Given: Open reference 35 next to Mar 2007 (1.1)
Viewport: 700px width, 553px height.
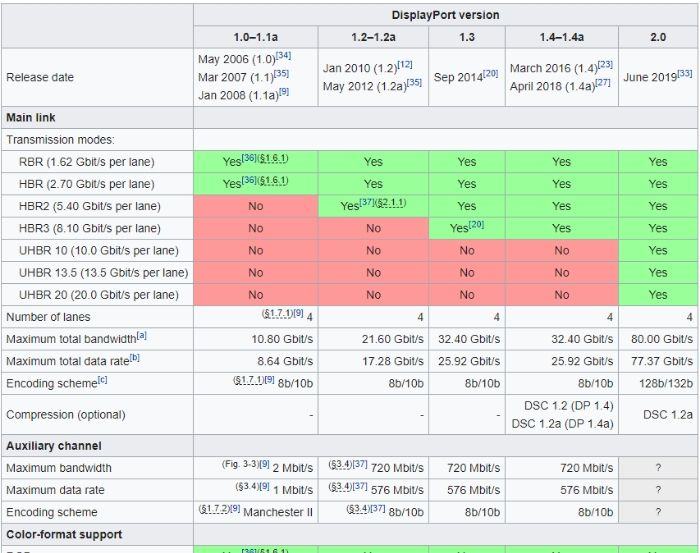Looking at the screenshot, I should 281,73.
